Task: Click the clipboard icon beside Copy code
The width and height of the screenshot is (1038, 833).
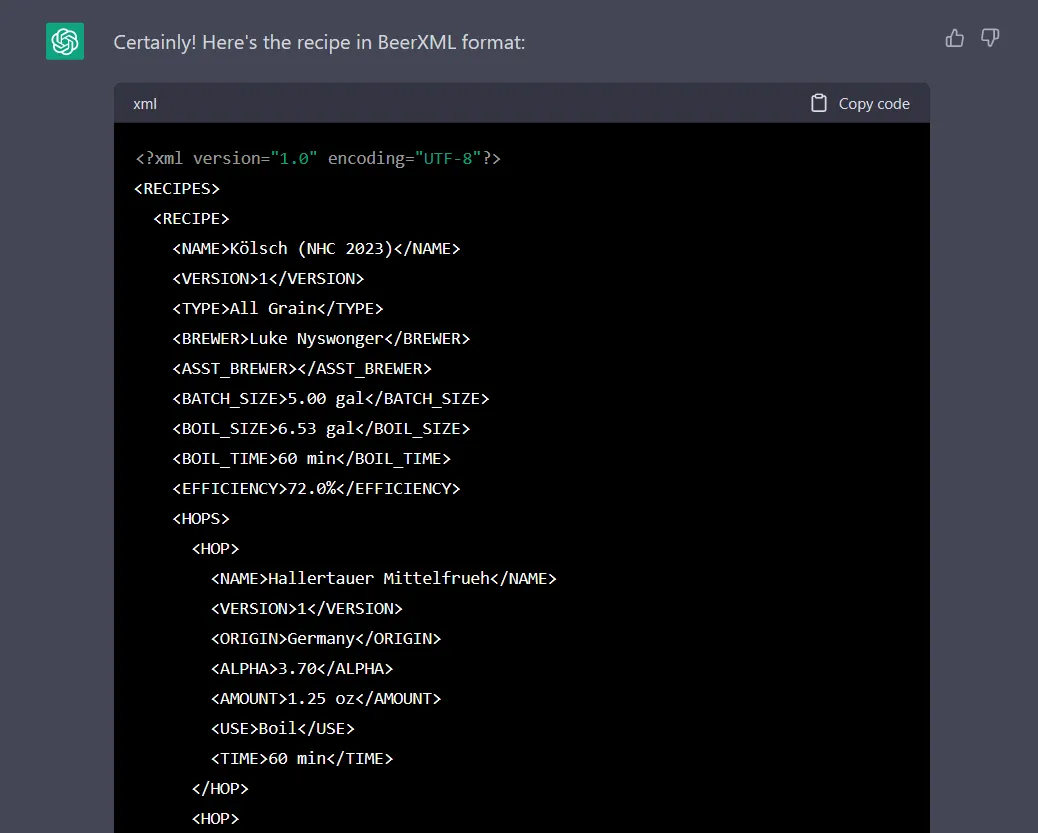Action: (819, 103)
